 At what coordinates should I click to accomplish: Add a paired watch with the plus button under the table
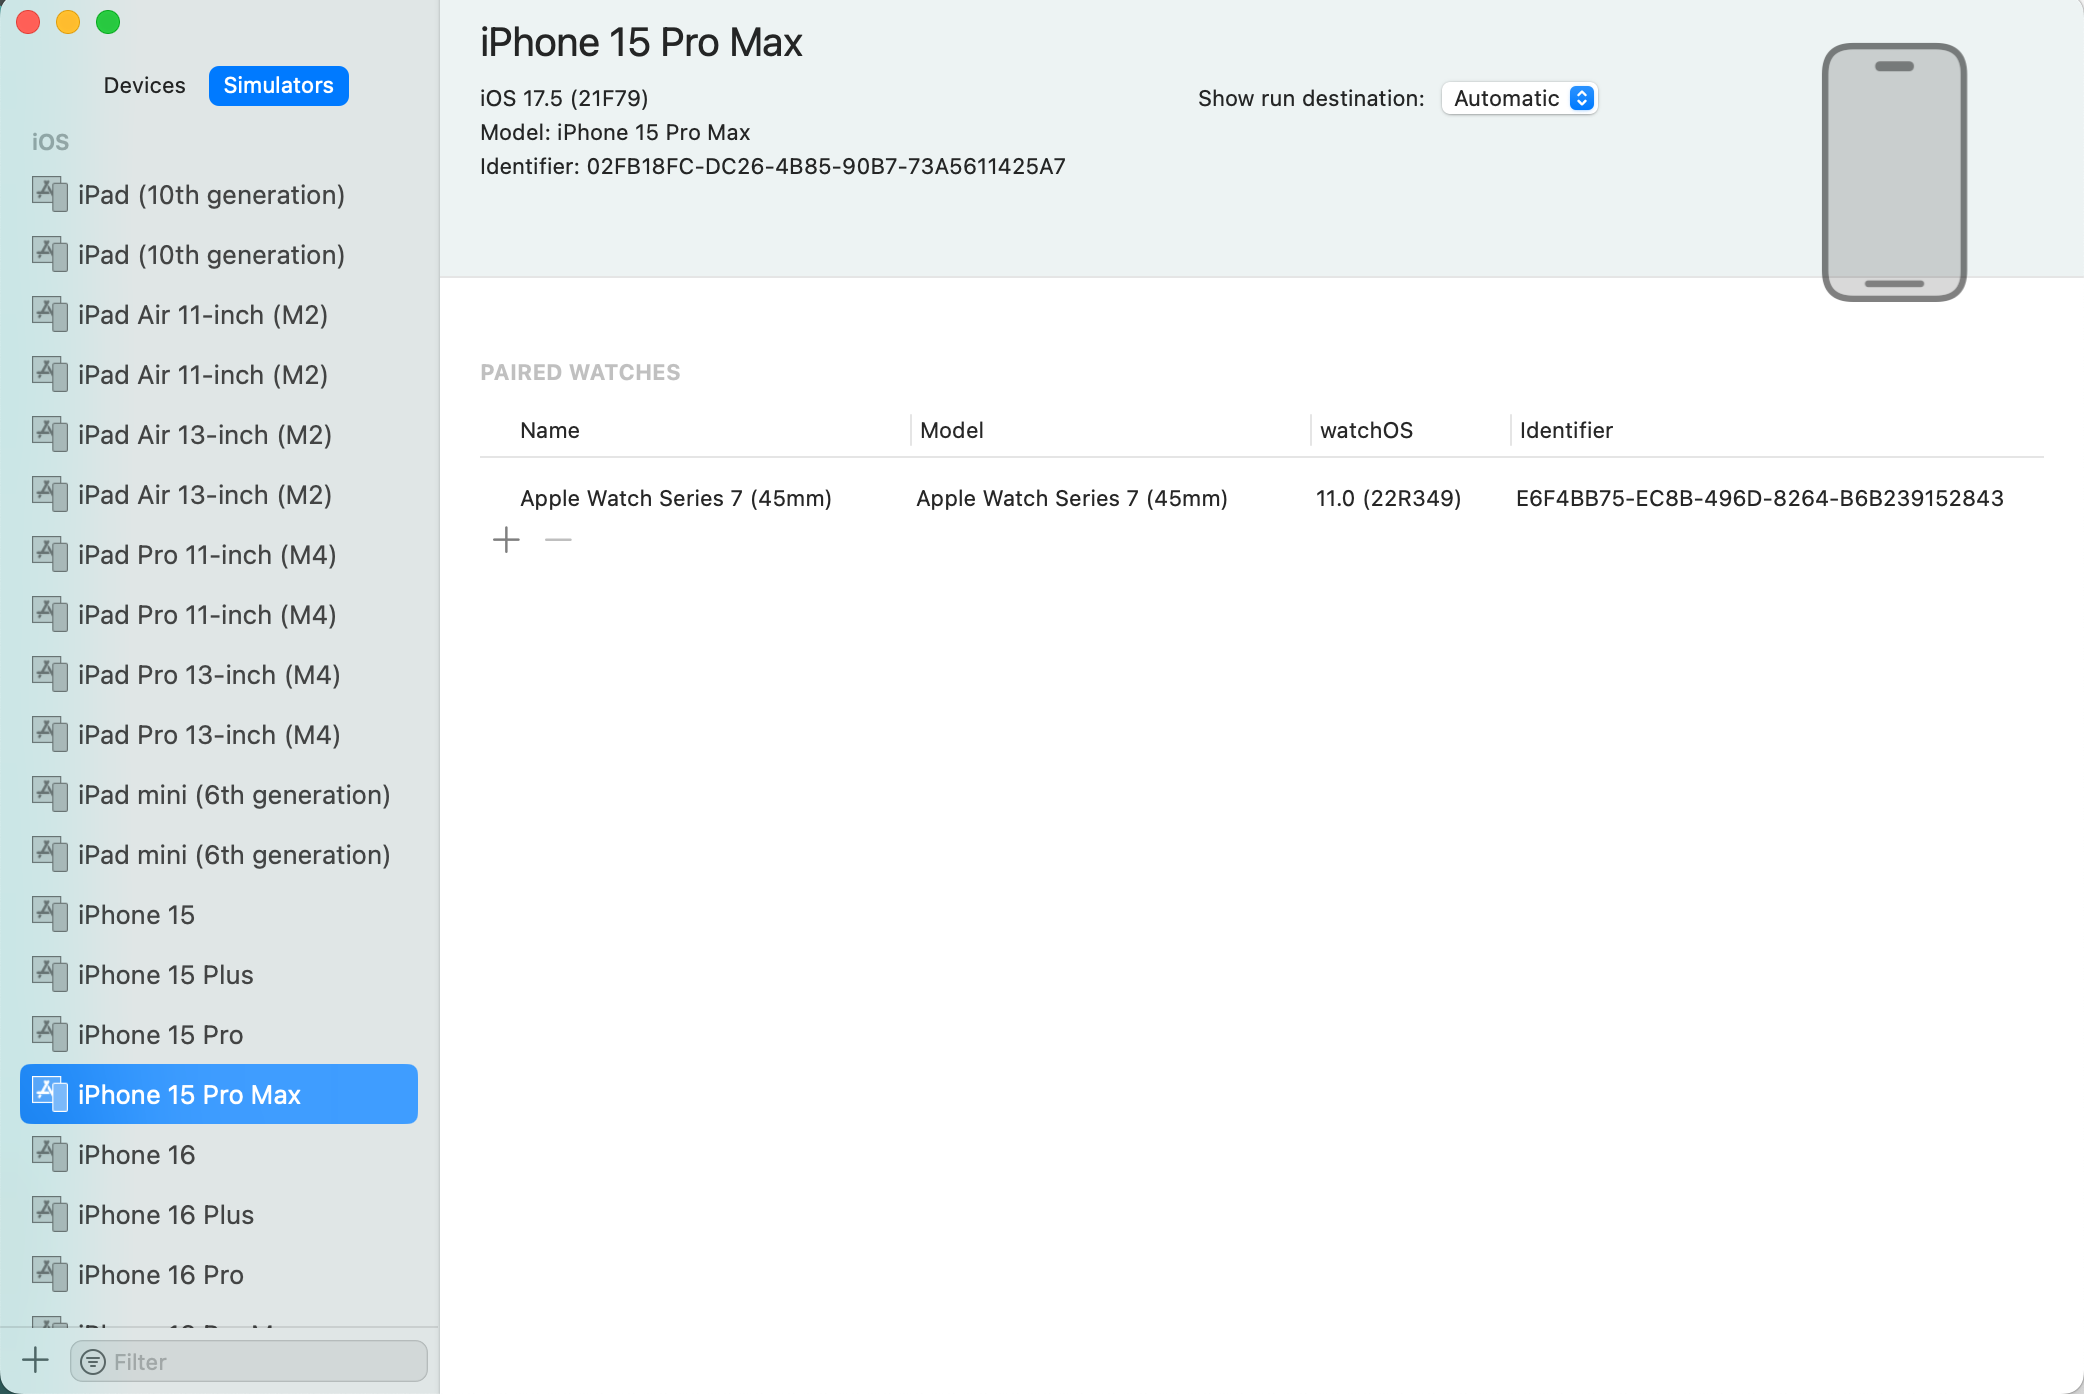coord(507,540)
